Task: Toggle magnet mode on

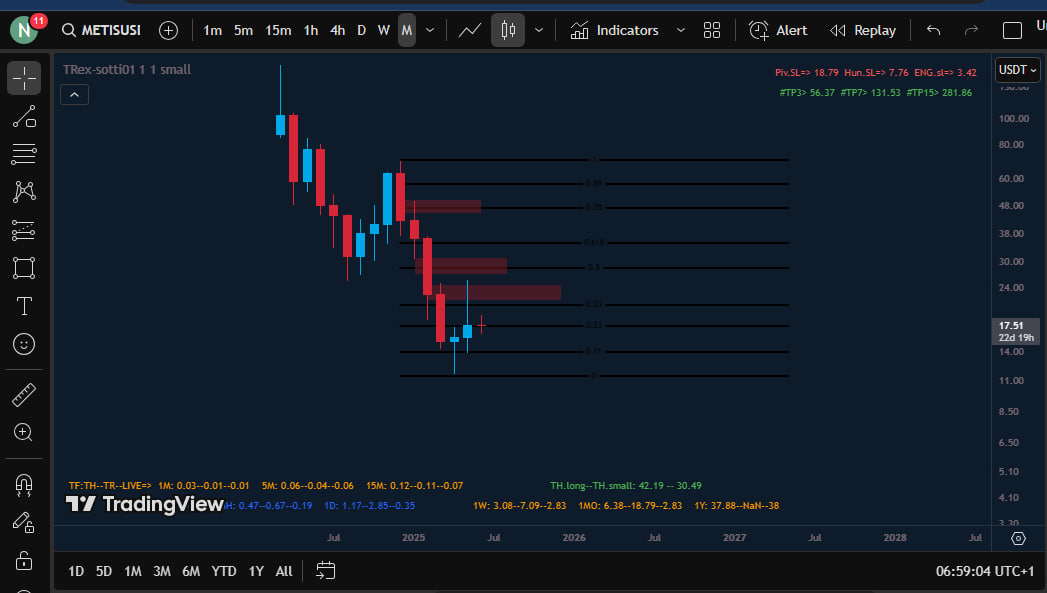Action: point(24,485)
